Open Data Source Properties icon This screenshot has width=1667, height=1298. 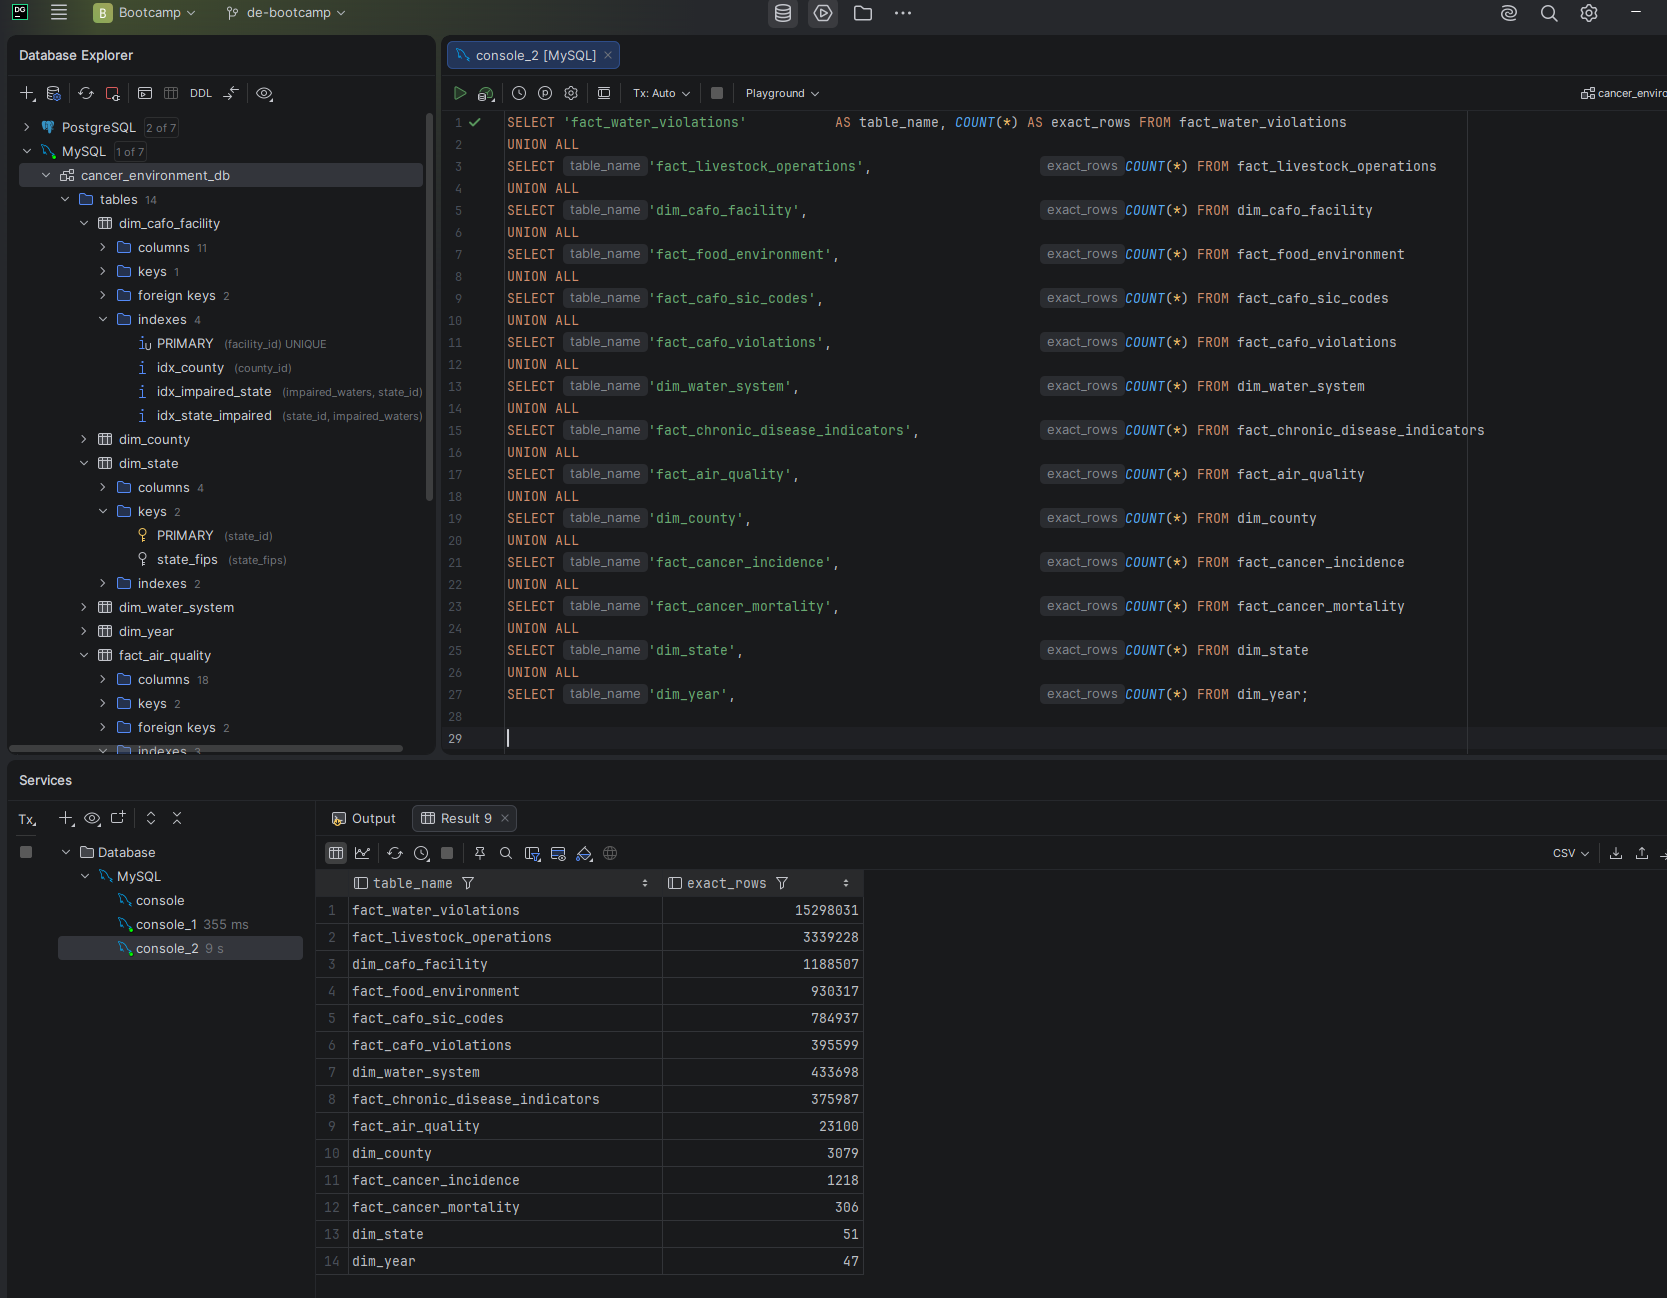[x=54, y=93]
